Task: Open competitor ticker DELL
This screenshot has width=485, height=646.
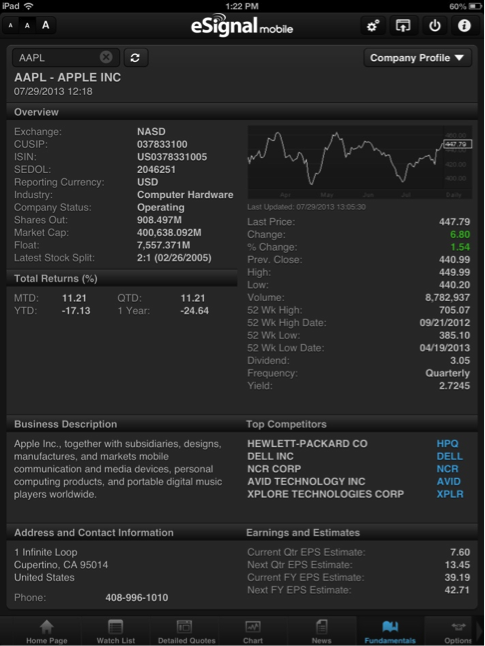Action: pos(450,456)
